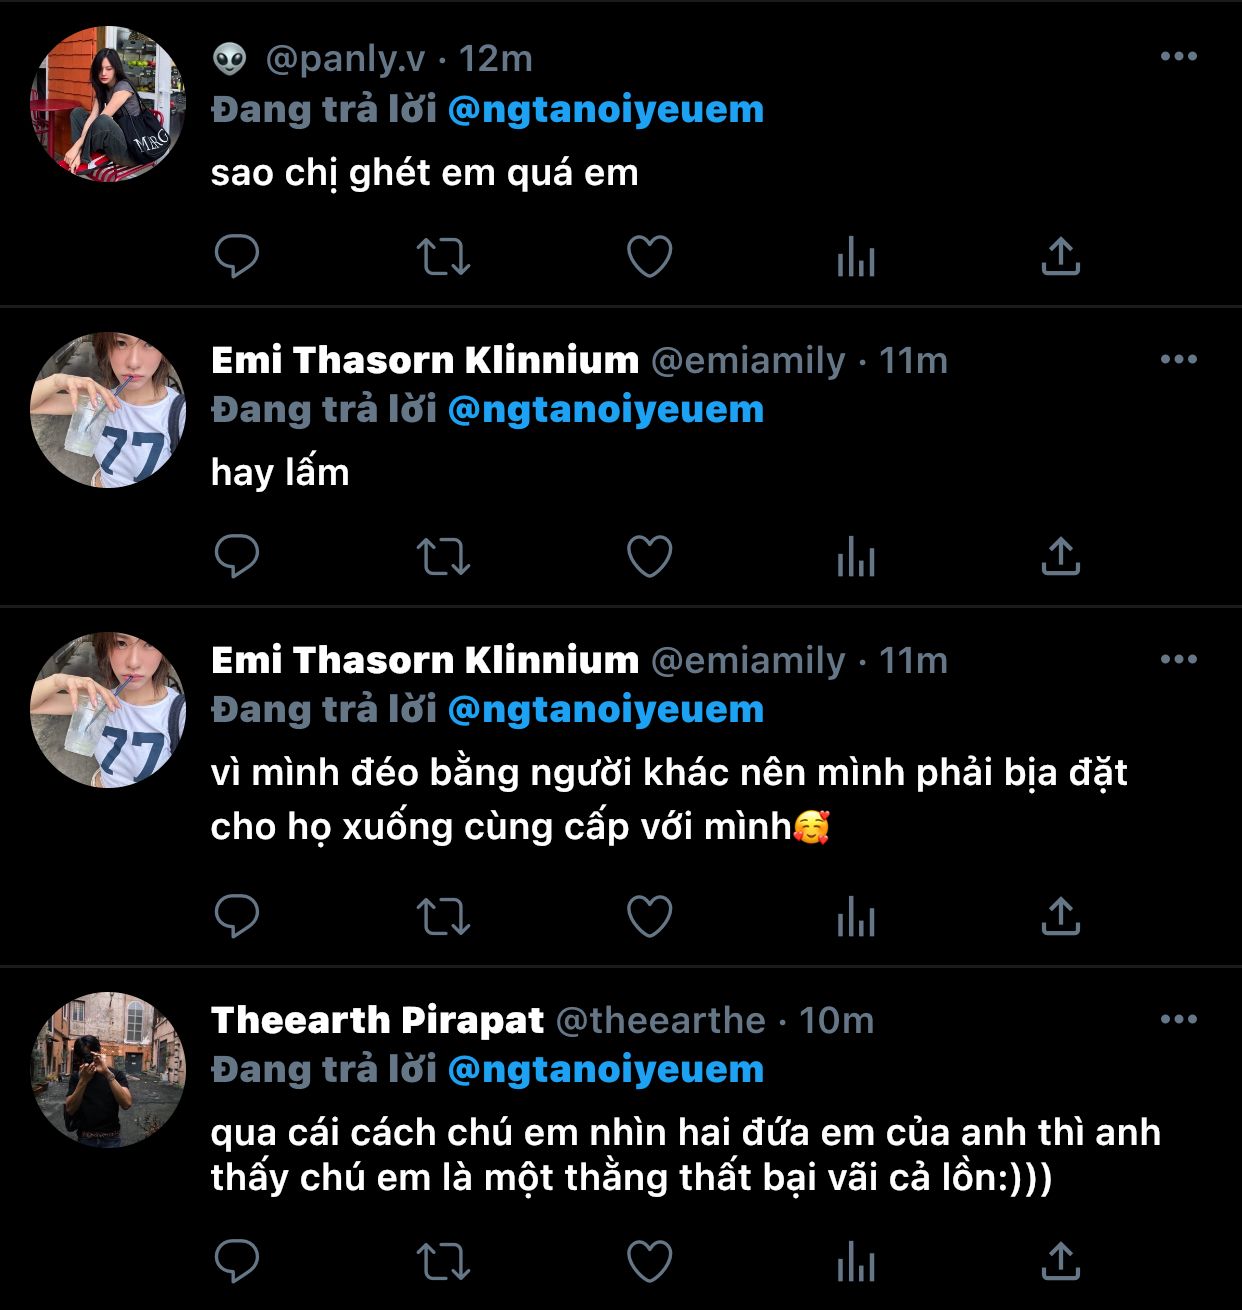1242x1310 pixels.
Task: View analytics of @panly.v's tweet
Action: pyautogui.click(x=855, y=257)
